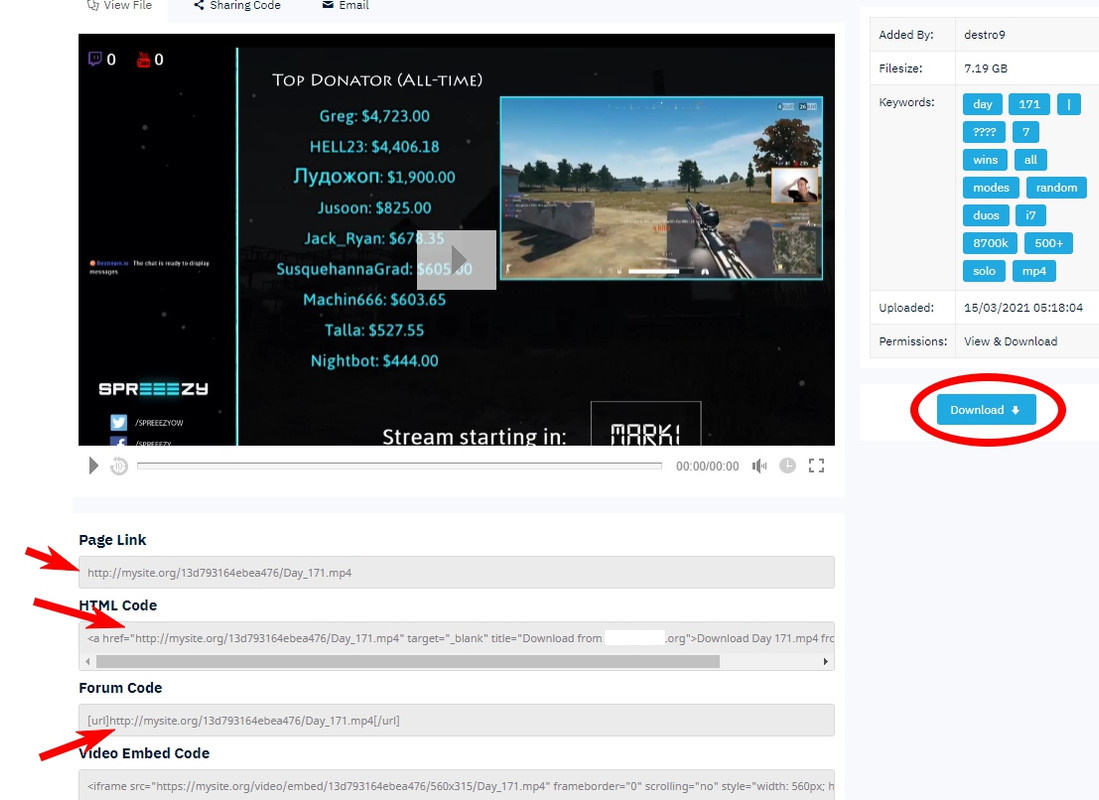Select the '????' keyword tag

984,132
